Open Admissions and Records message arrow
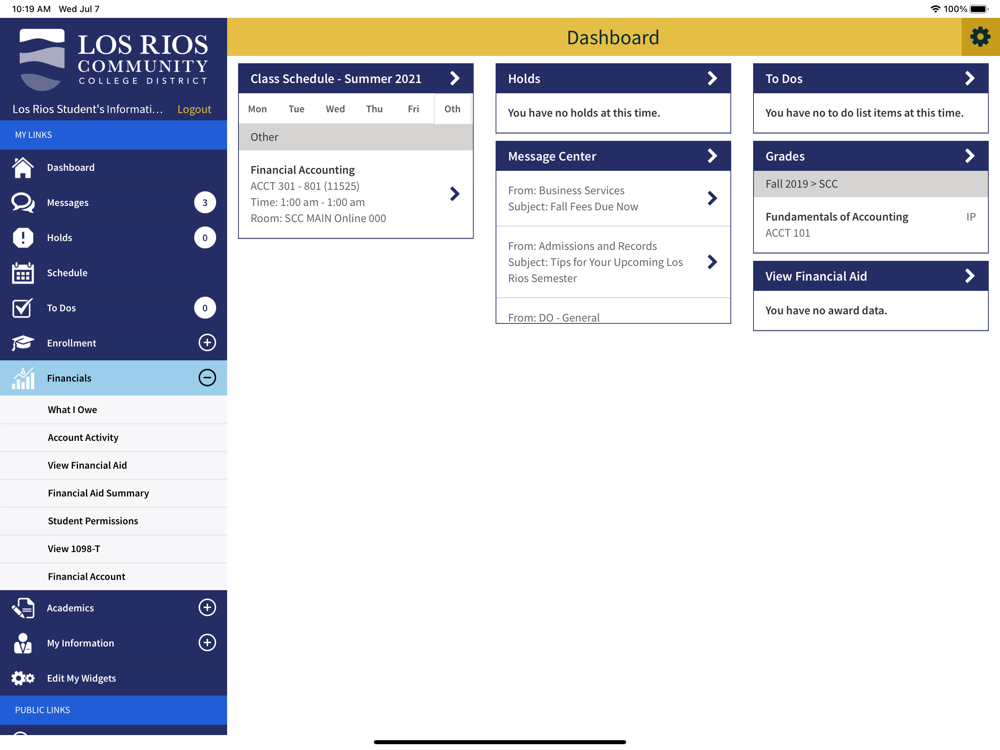 (712, 261)
